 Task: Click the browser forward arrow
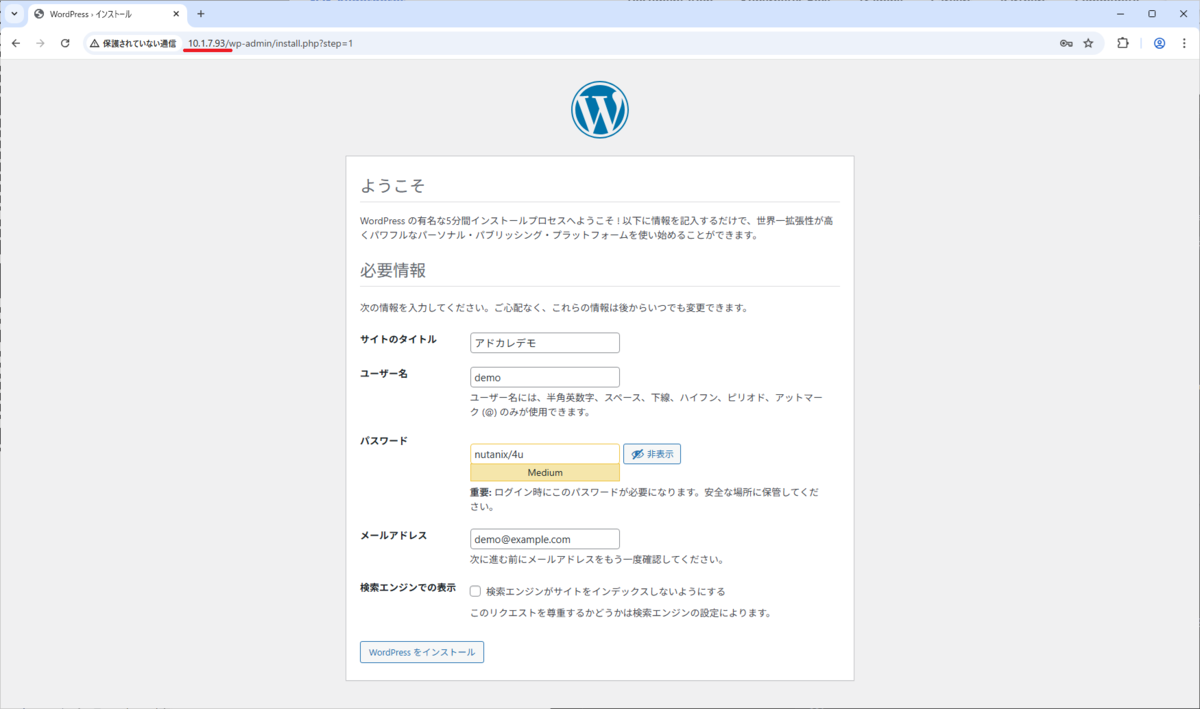40,43
